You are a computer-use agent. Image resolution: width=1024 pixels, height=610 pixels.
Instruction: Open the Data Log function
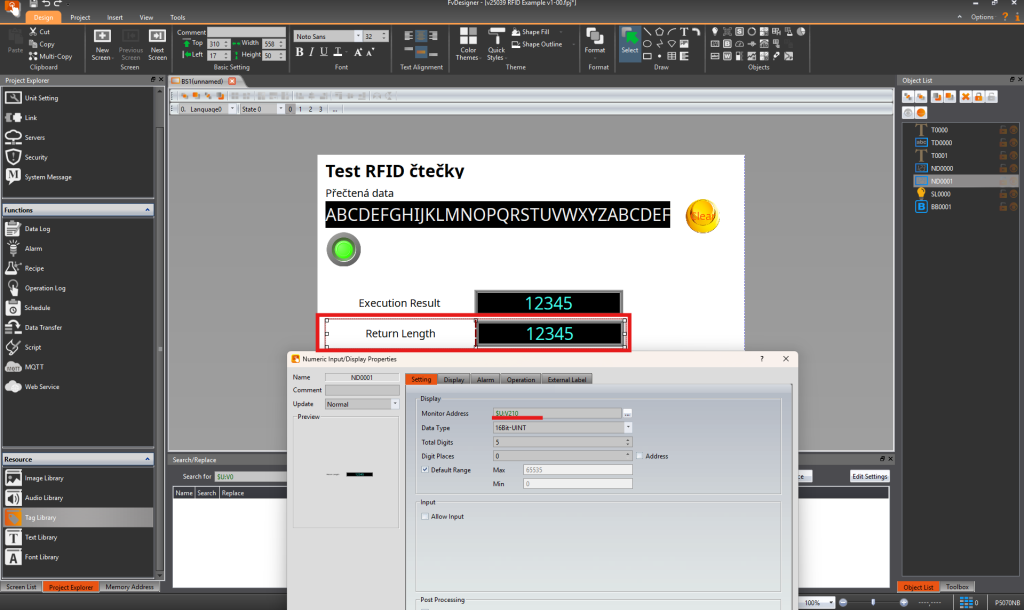click(37, 229)
